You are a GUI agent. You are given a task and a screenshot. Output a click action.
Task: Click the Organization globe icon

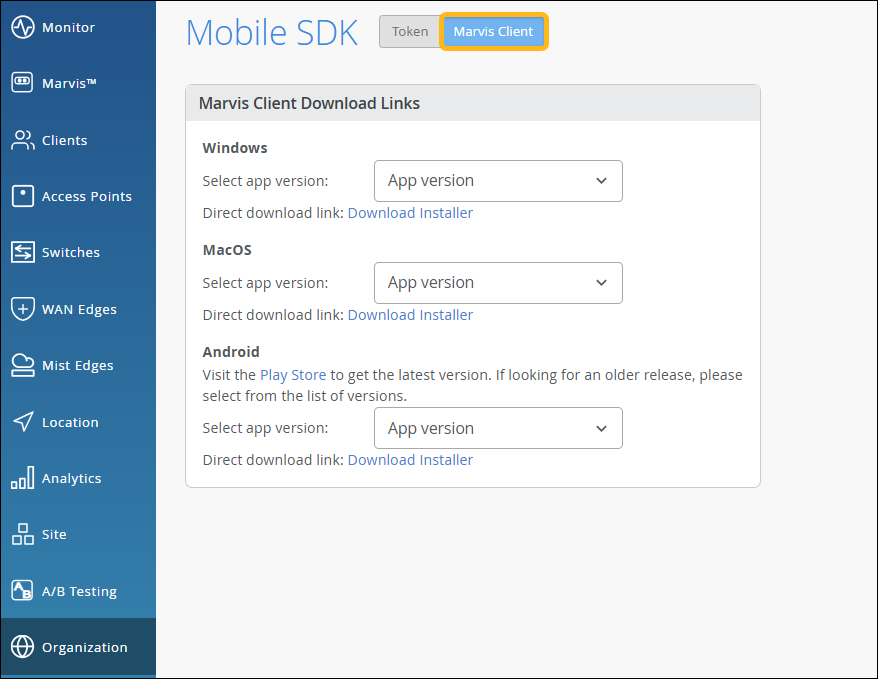[x=22, y=647]
